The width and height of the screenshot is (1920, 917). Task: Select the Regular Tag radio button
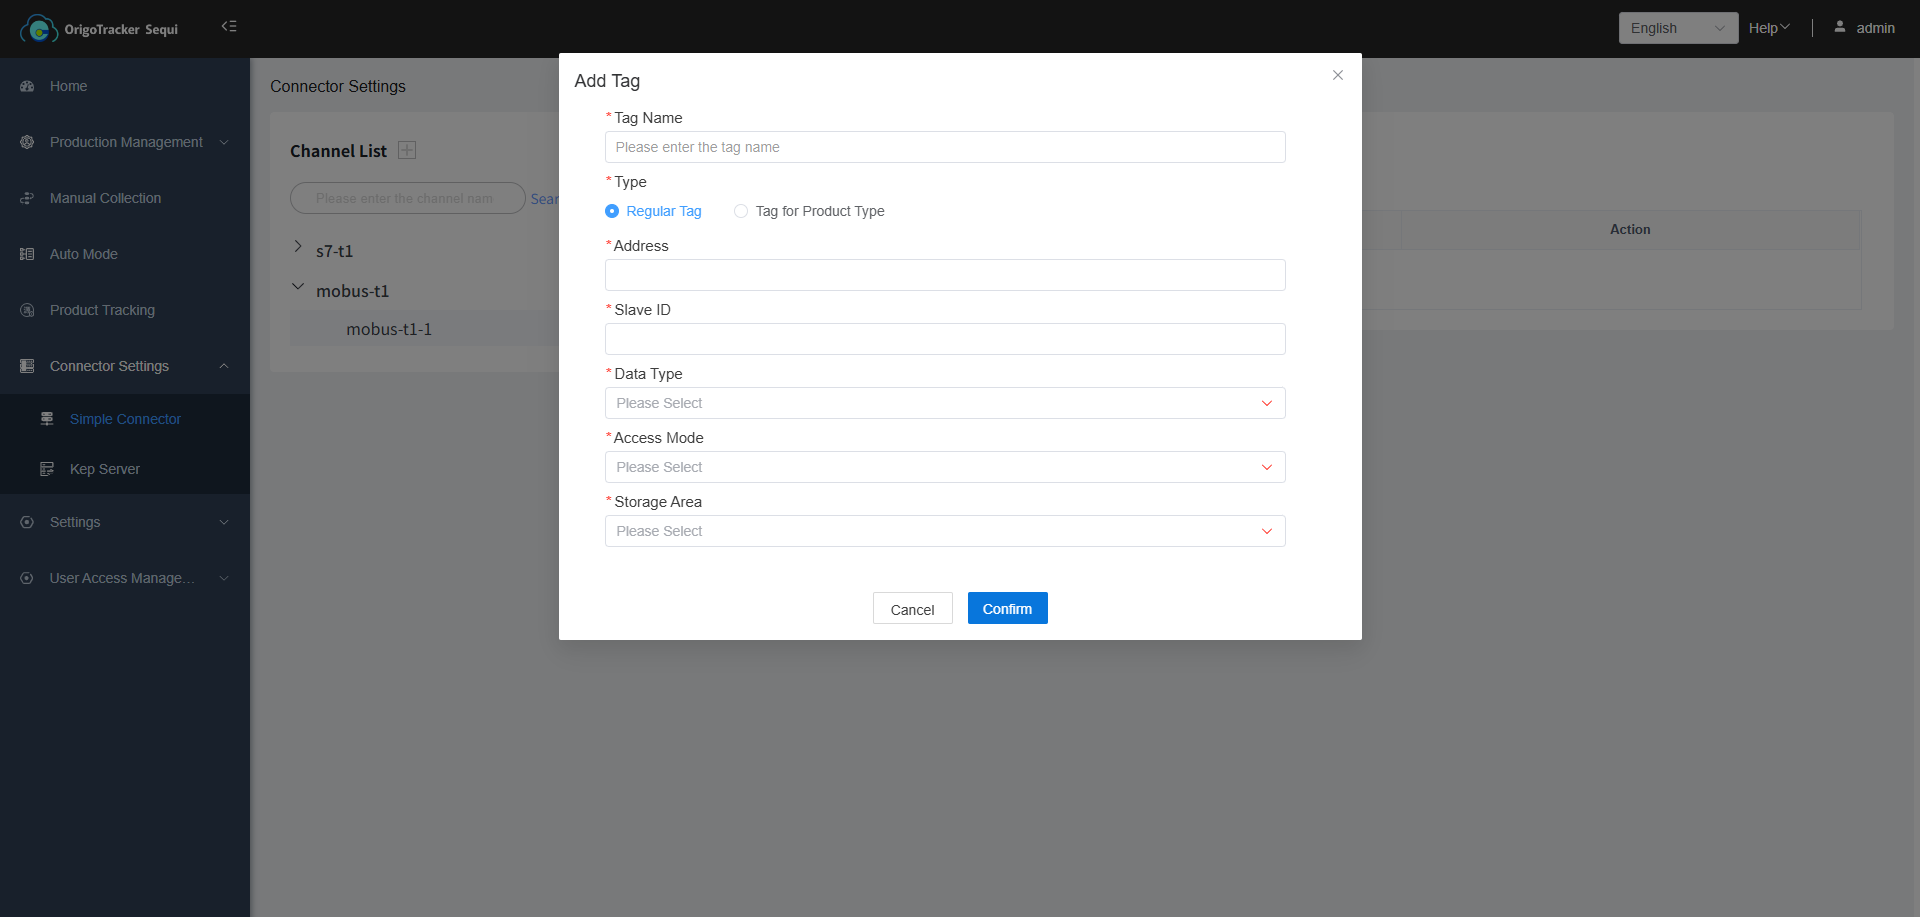pos(612,211)
